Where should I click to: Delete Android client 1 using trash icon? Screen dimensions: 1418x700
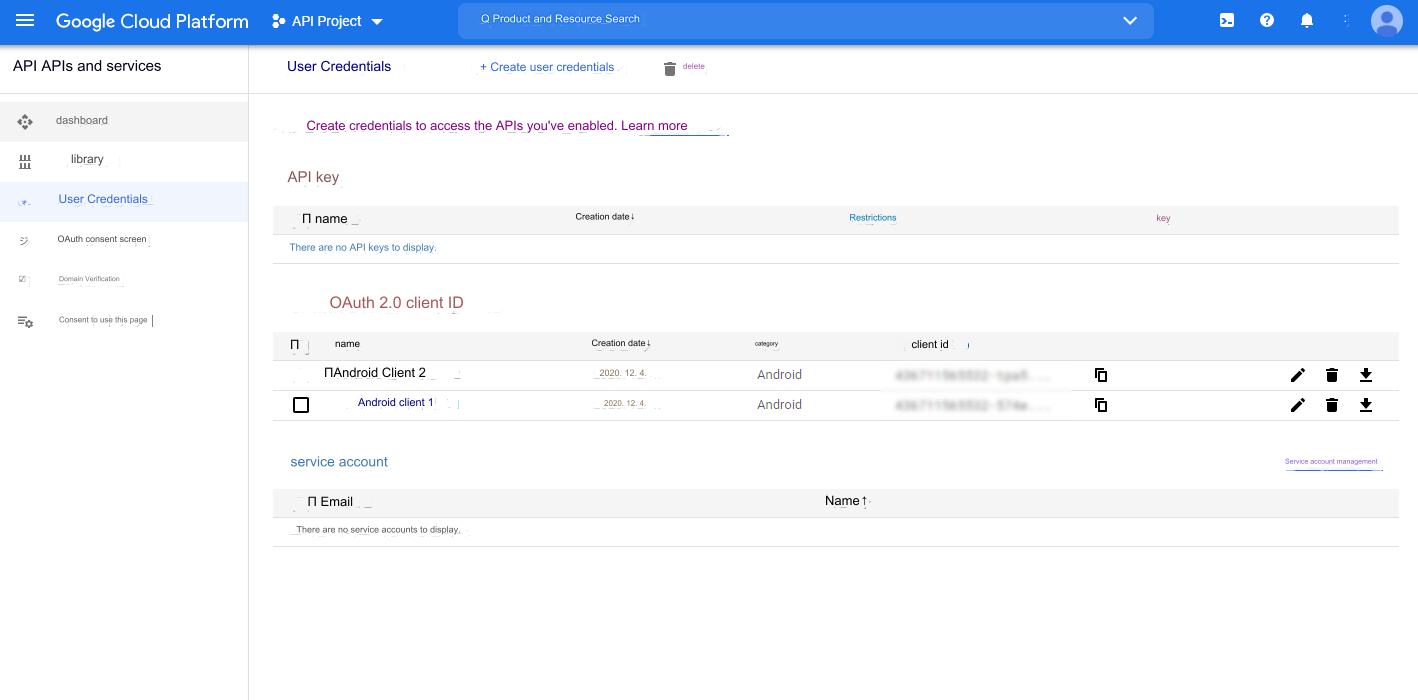point(1332,405)
